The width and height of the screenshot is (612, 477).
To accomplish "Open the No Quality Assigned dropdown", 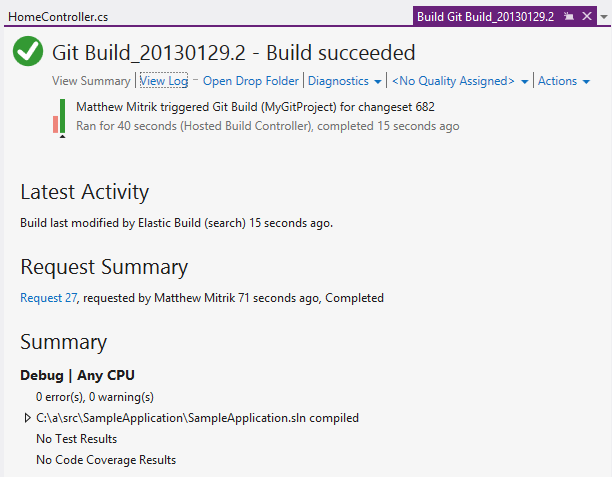I will pyautogui.click(x=459, y=81).
